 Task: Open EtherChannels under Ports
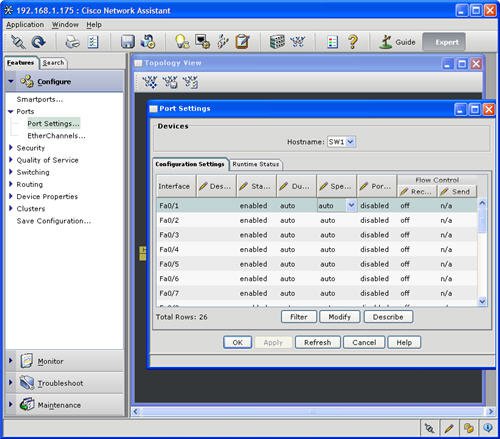click(56, 136)
